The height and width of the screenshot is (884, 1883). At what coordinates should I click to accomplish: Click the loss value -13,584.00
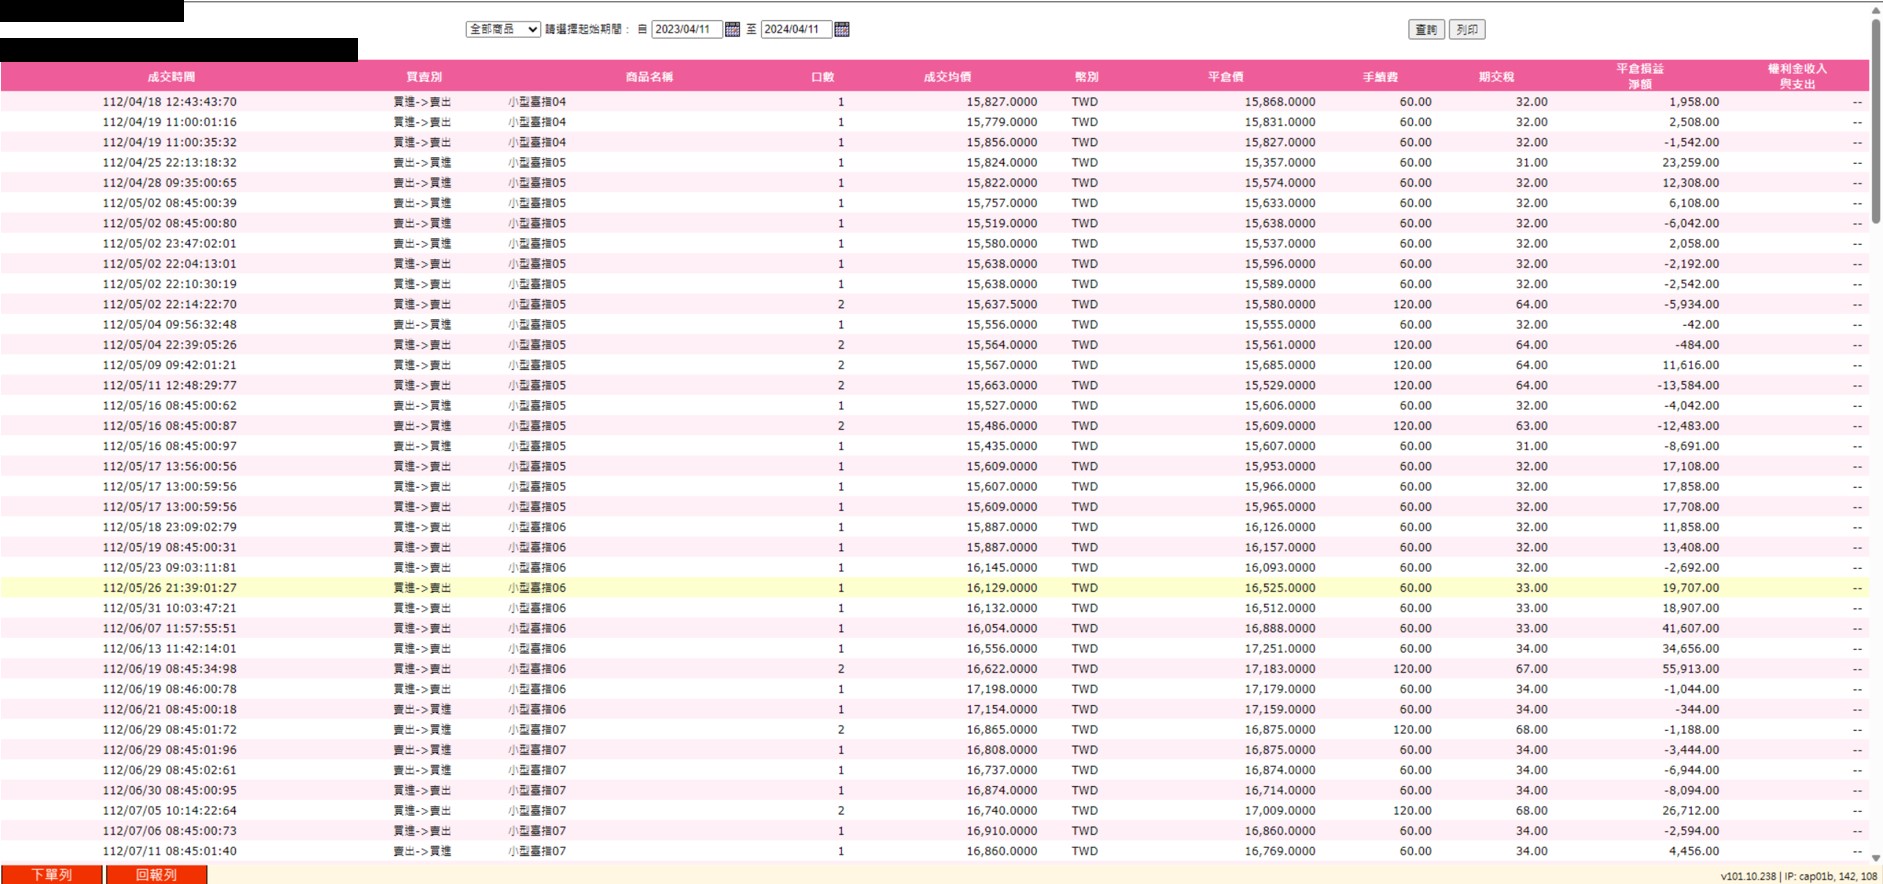click(1689, 385)
